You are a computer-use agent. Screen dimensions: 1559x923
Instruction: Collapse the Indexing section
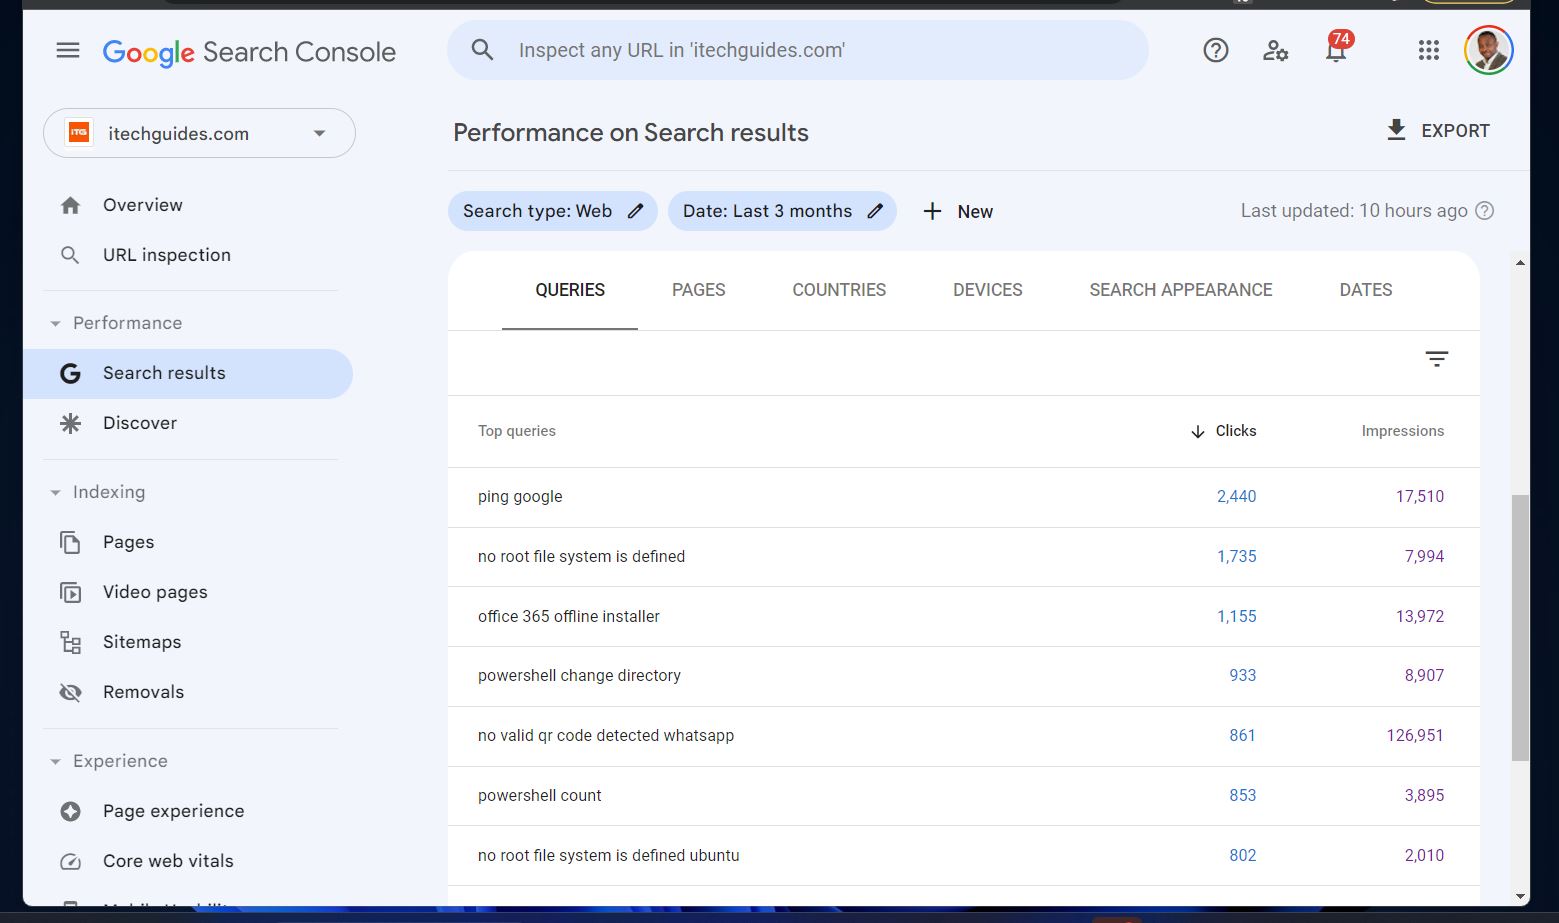coord(55,492)
